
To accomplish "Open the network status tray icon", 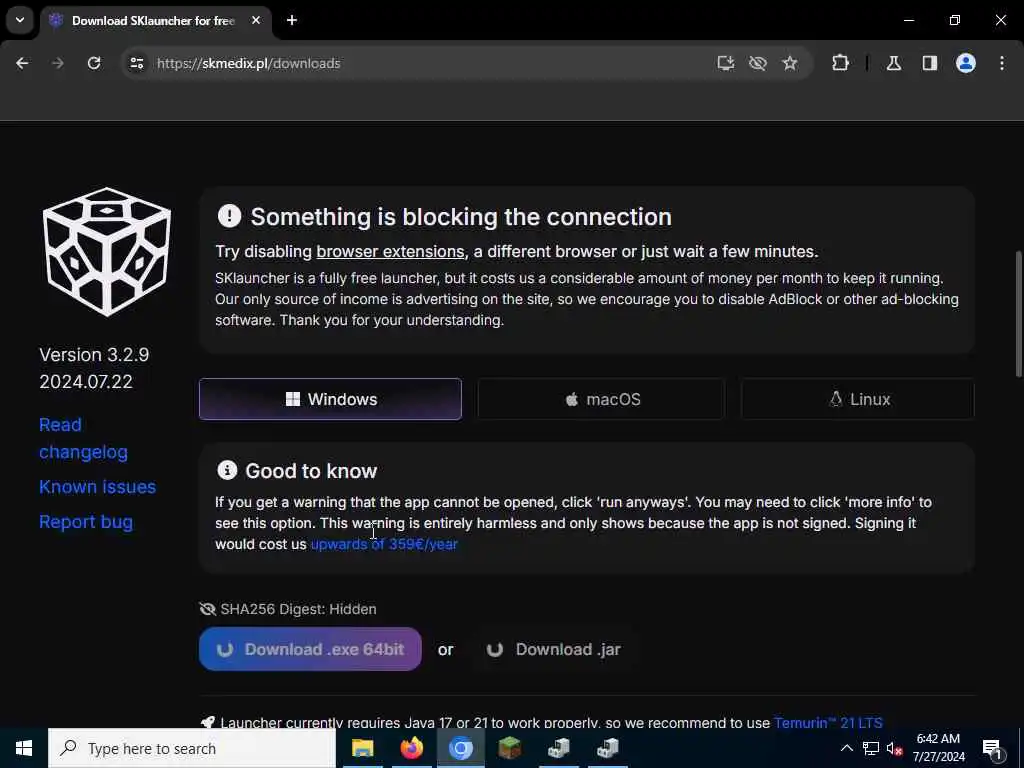I will point(871,748).
